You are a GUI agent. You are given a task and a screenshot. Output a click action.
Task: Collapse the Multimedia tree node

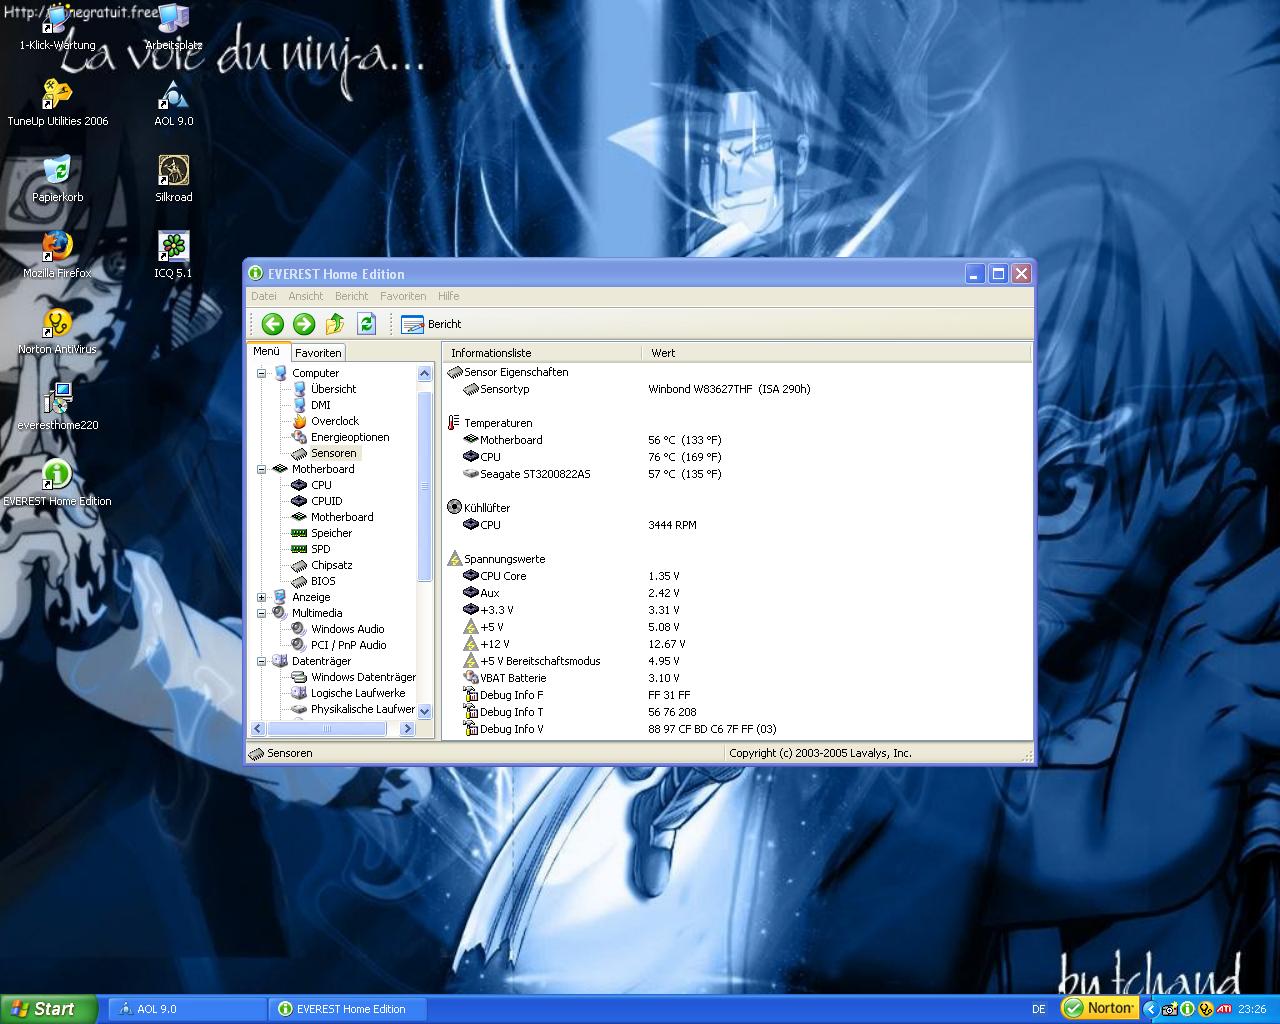(262, 613)
